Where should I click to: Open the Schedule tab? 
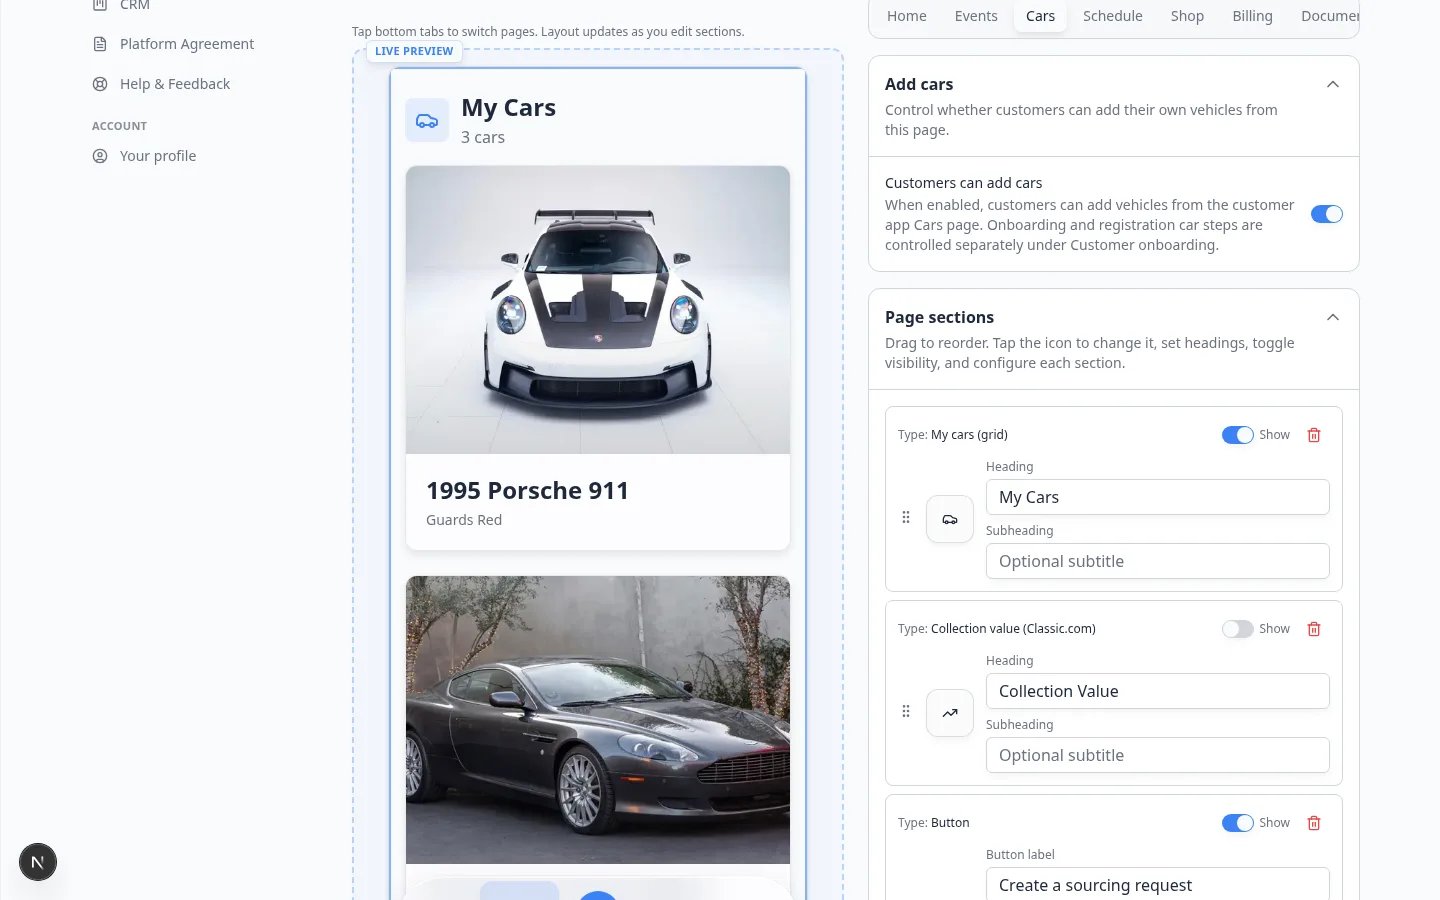pos(1112,16)
